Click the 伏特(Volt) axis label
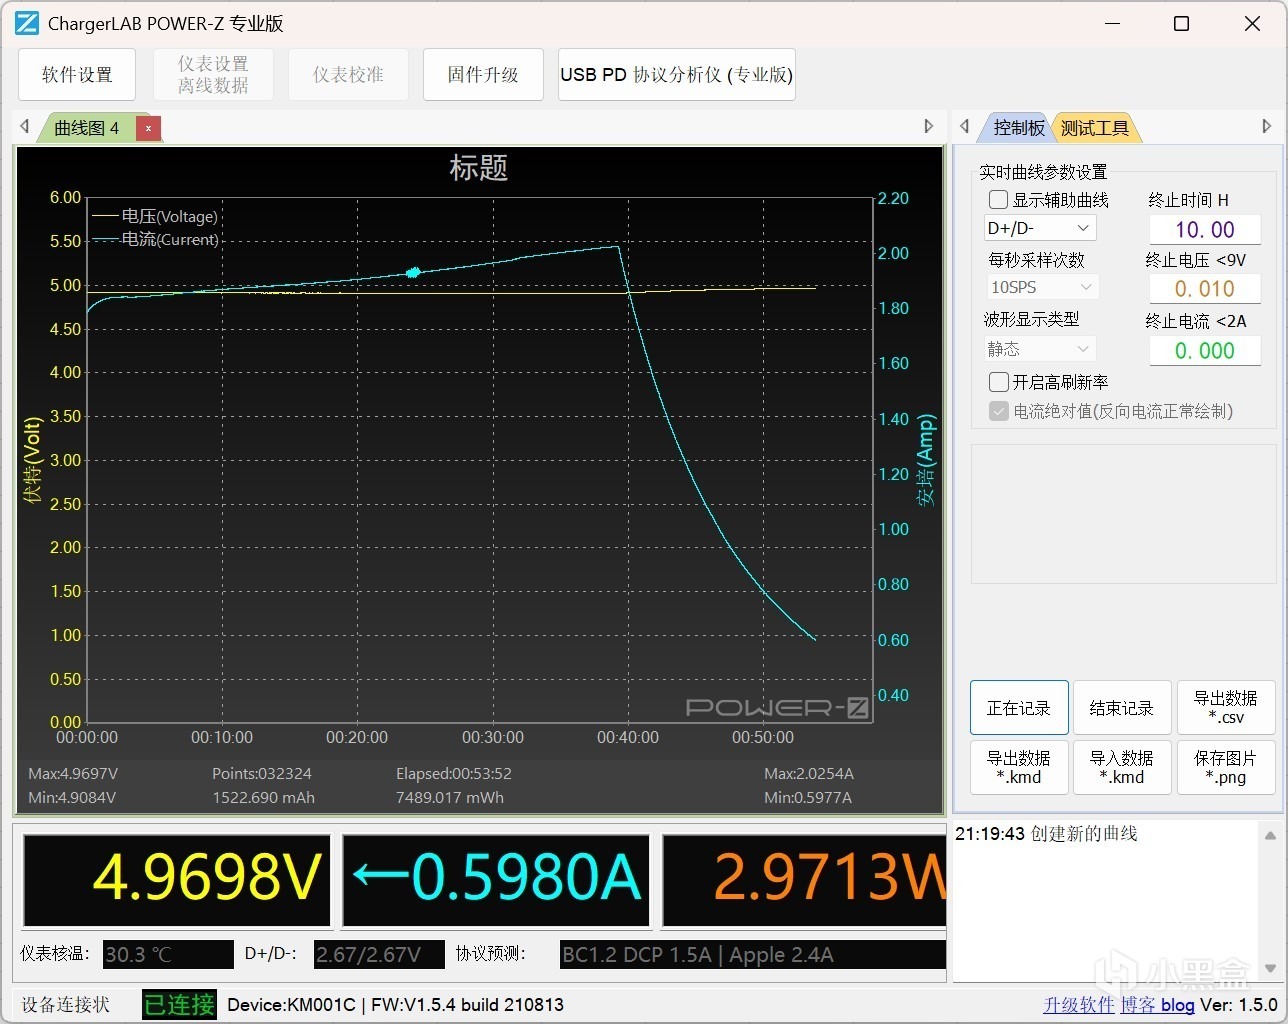 pos(34,460)
